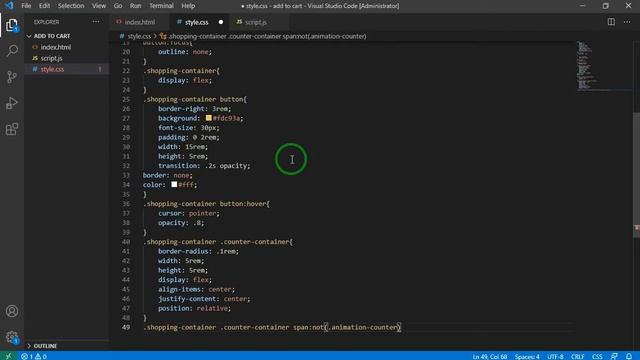The image size is (640, 360).
Task: Click the Ln 49, Col 68 status
Action: click(489, 356)
